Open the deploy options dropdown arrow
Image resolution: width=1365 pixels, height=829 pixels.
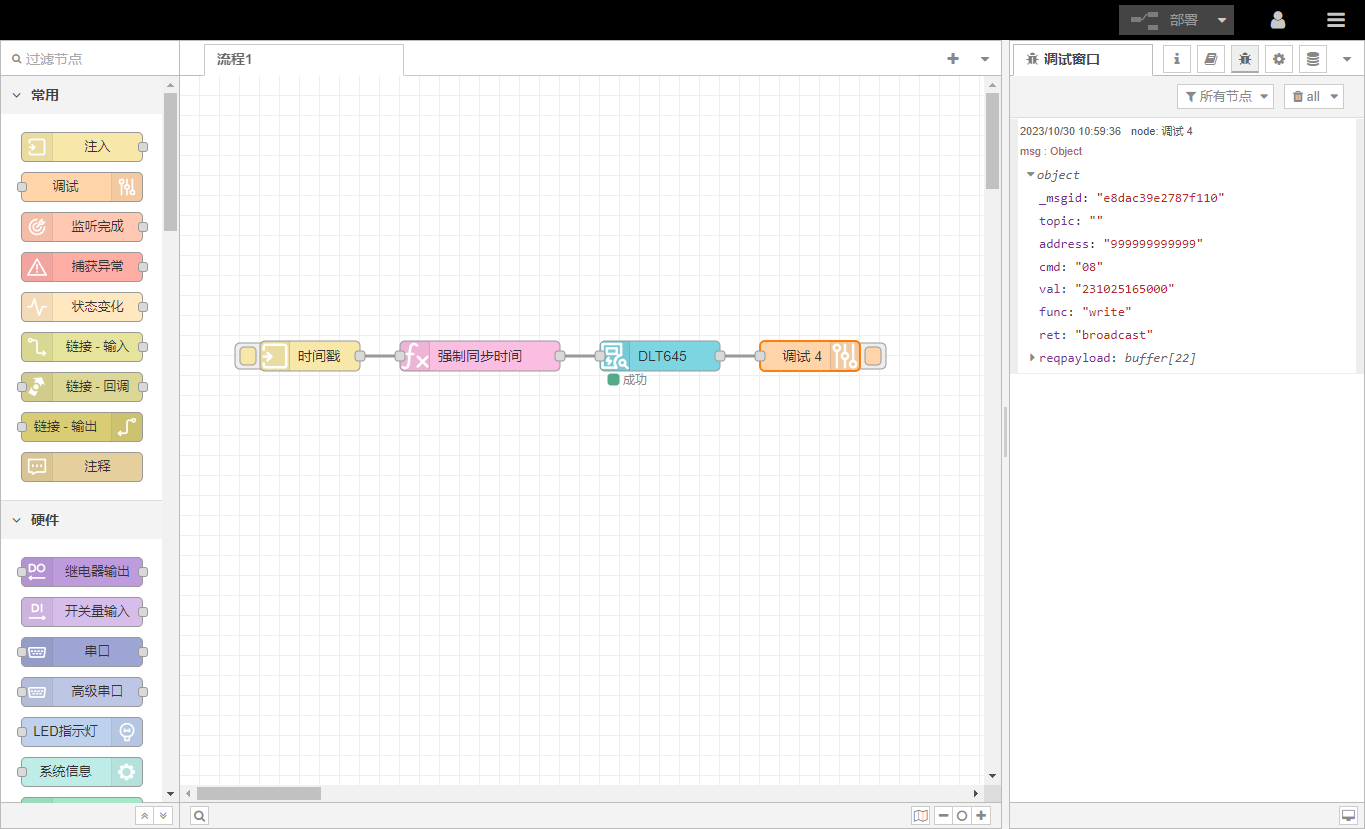pos(1222,20)
